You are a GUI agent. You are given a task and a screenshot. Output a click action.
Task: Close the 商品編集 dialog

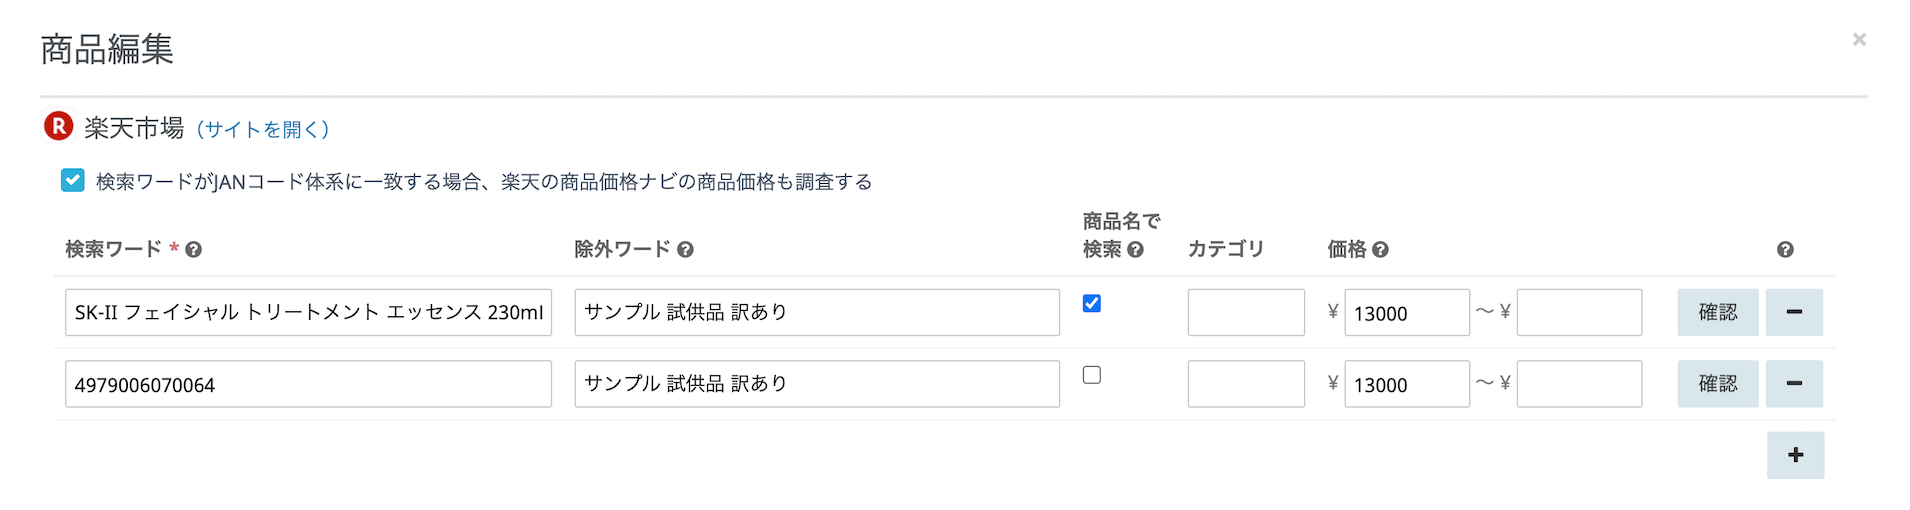coord(1859,40)
